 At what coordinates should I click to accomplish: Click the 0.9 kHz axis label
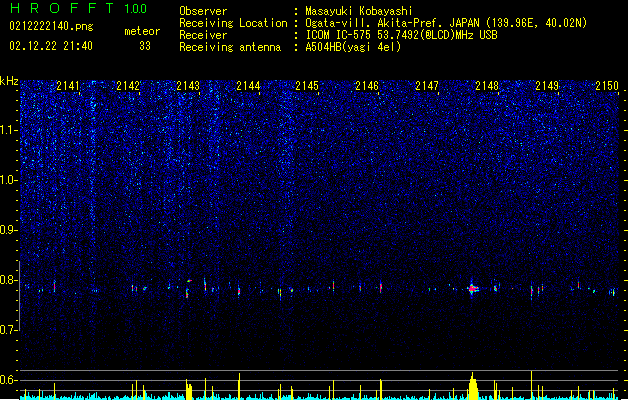(8, 230)
